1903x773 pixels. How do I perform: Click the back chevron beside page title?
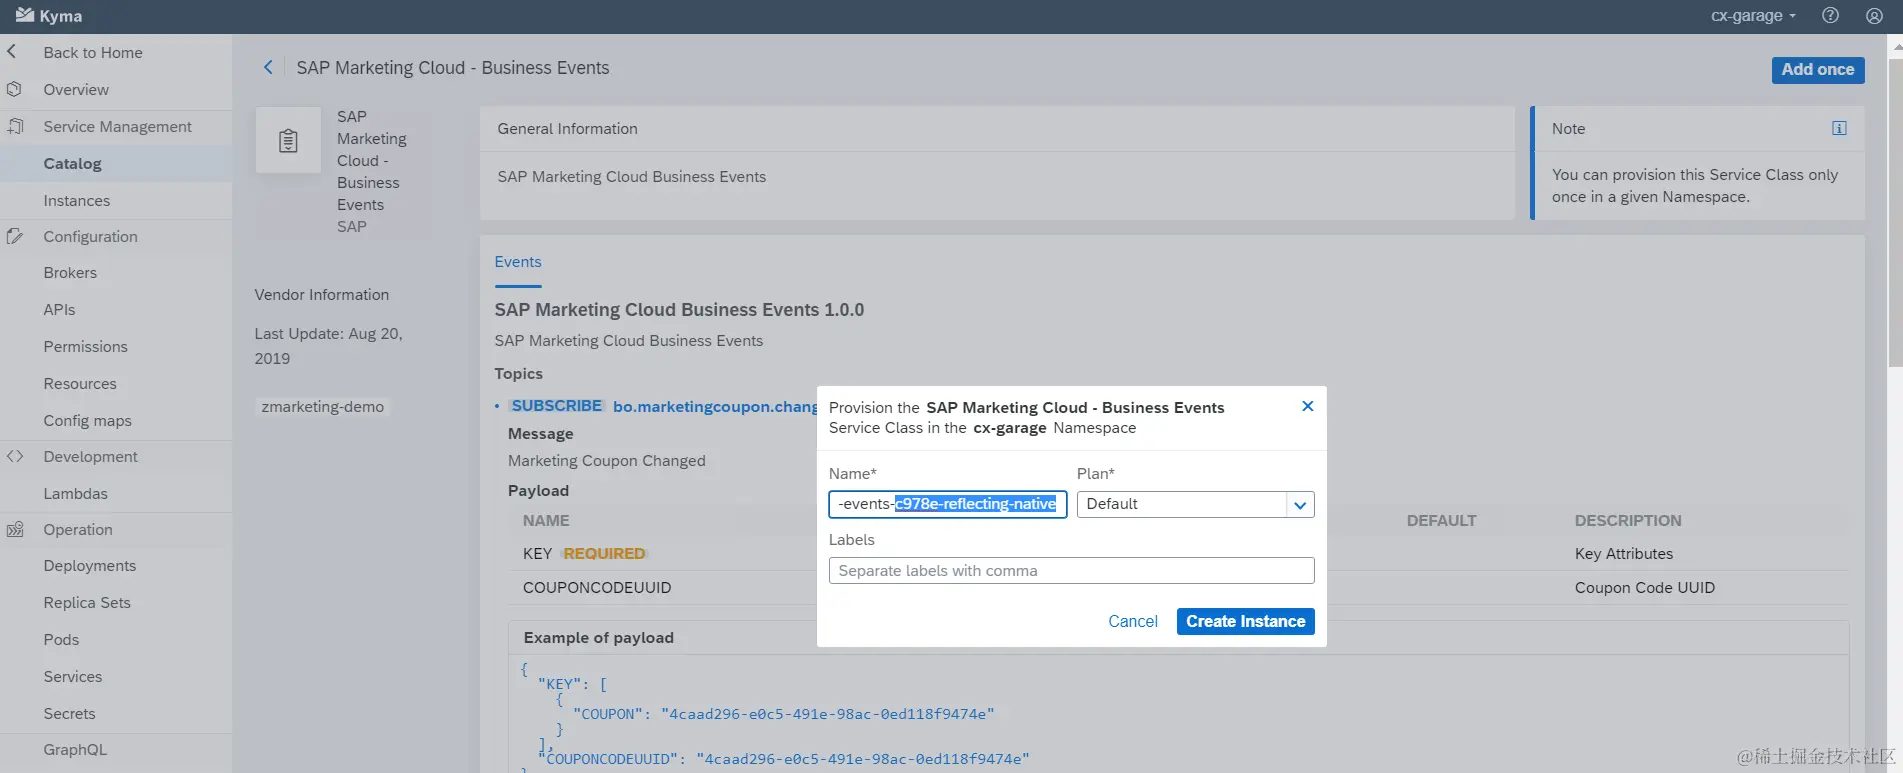(x=268, y=67)
